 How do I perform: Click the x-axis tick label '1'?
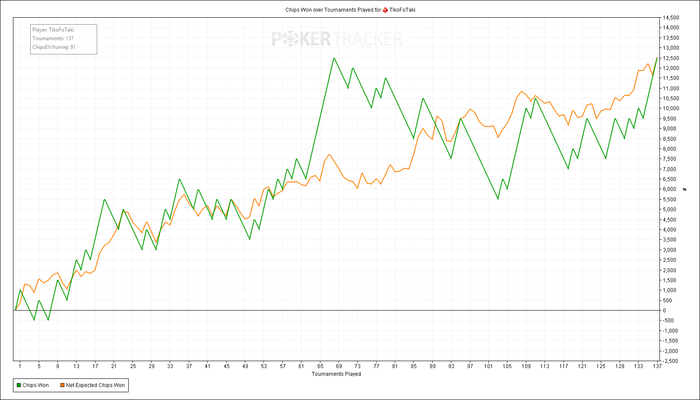click(20, 366)
